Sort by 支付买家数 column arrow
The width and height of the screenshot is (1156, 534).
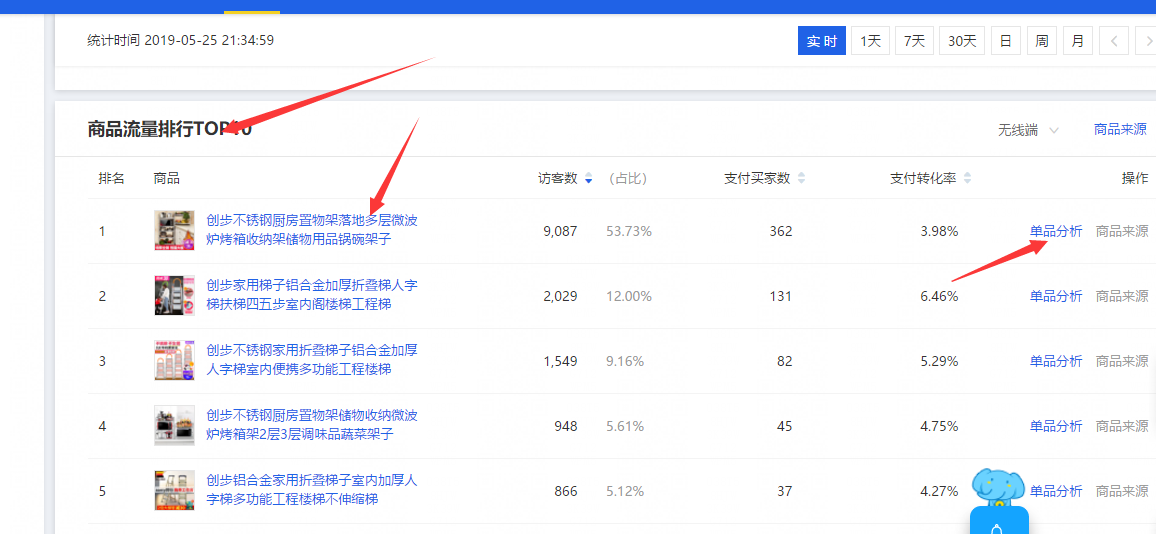[801, 179]
